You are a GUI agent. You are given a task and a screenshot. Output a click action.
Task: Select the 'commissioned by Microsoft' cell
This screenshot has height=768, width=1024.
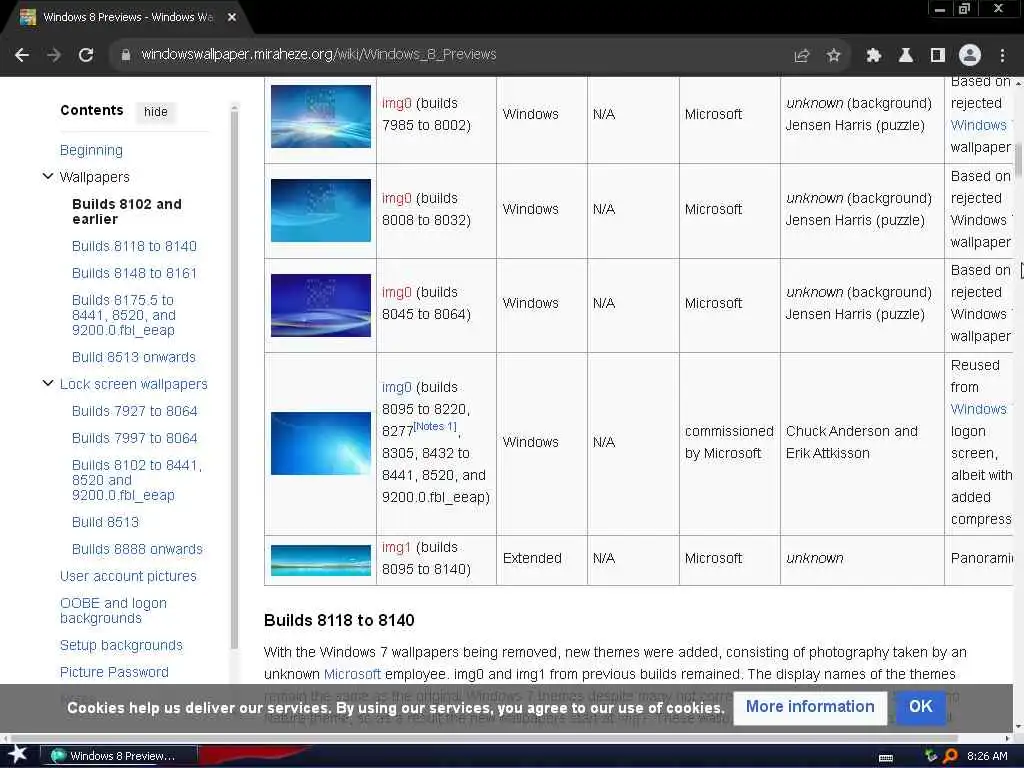click(729, 442)
